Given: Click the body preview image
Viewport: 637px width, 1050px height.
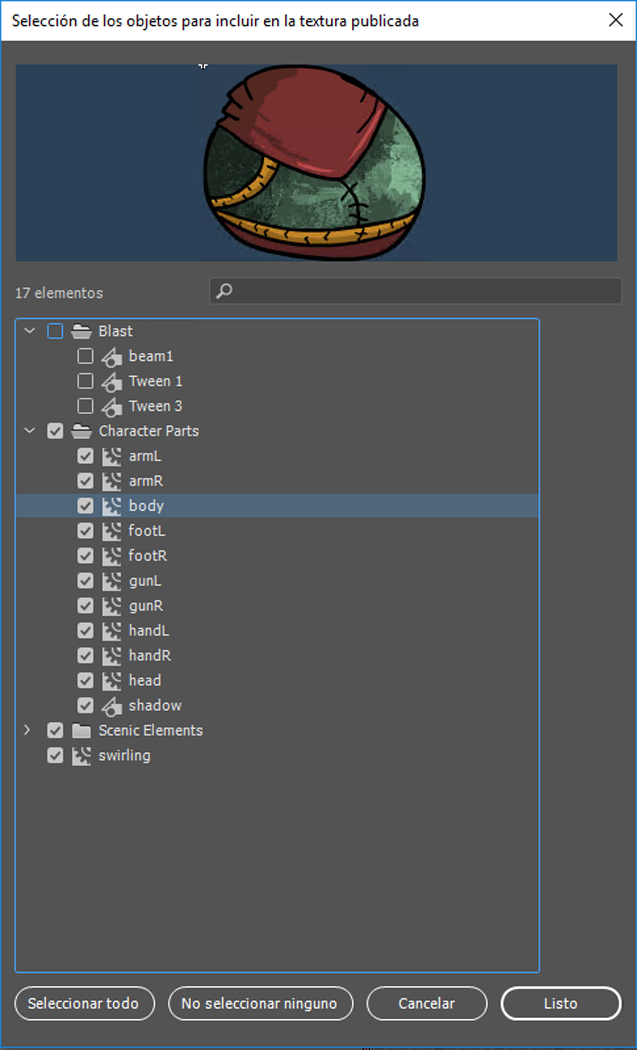Looking at the screenshot, I should click(x=316, y=163).
